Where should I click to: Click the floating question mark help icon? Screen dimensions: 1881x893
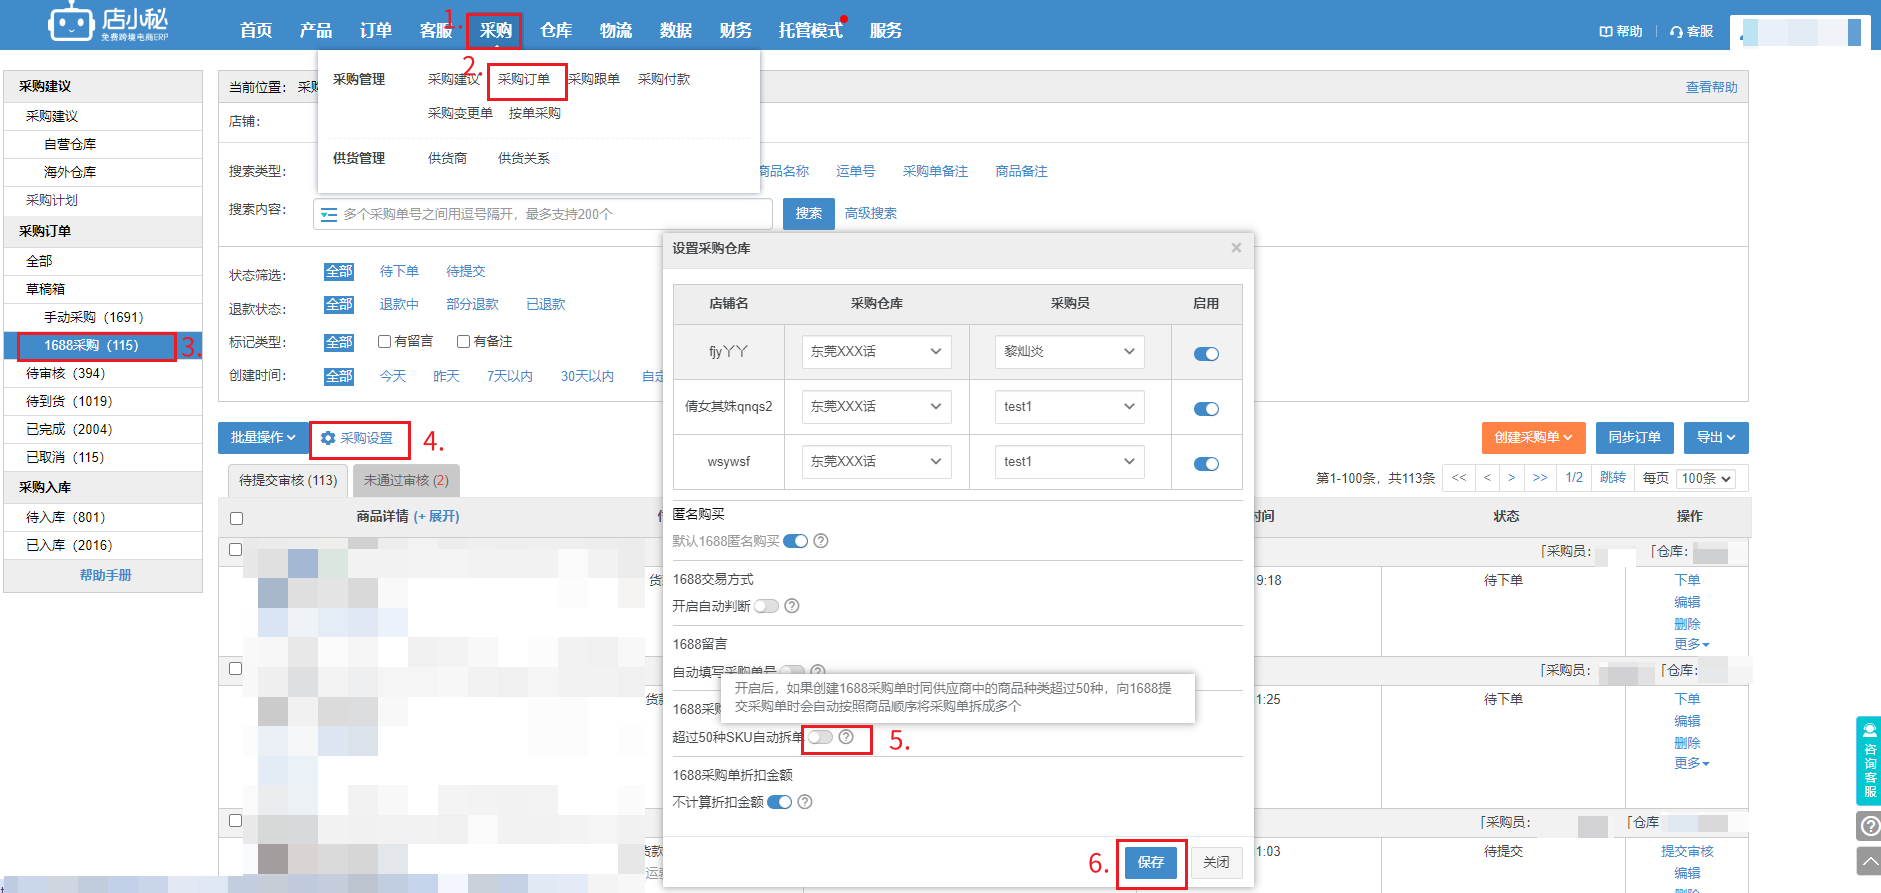pyautogui.click(x=1868, y=826)
